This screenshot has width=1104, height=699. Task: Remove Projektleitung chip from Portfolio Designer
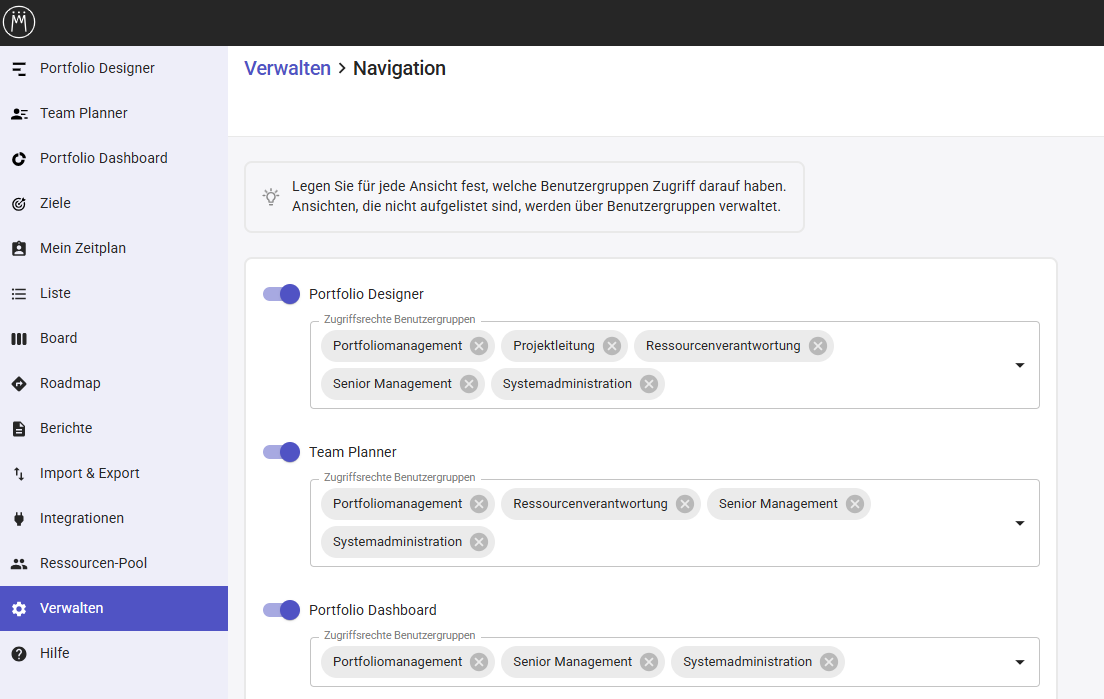tap(612, 346)
